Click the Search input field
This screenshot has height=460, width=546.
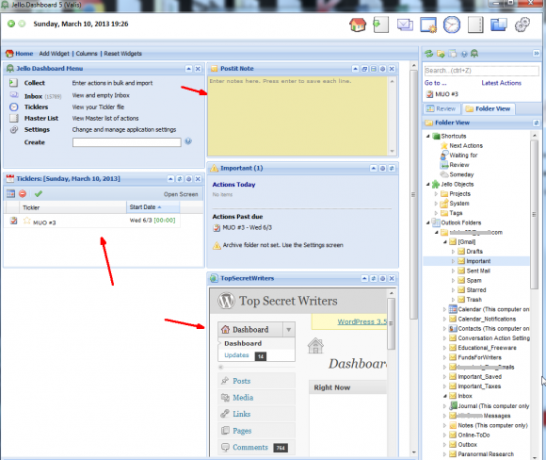[481, 71]
